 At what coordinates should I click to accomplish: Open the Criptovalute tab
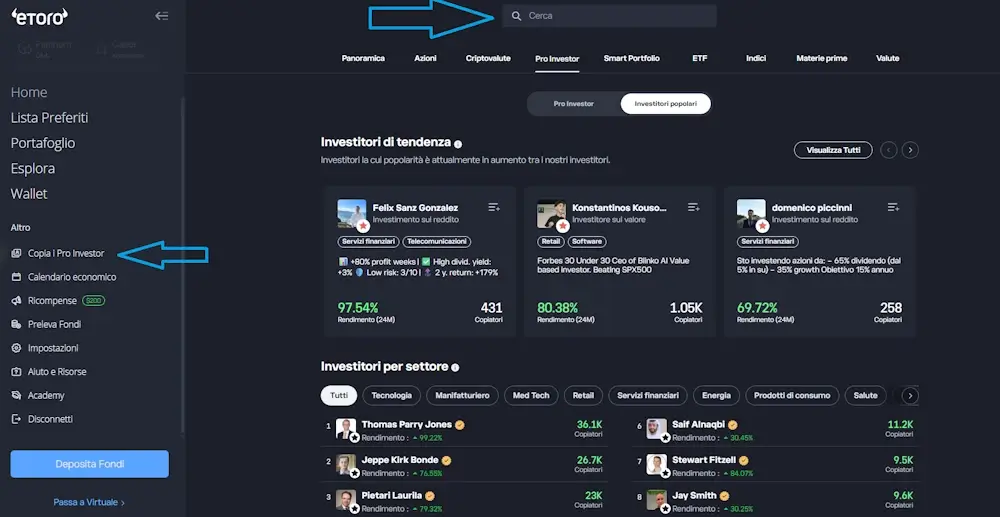(488, 59)
